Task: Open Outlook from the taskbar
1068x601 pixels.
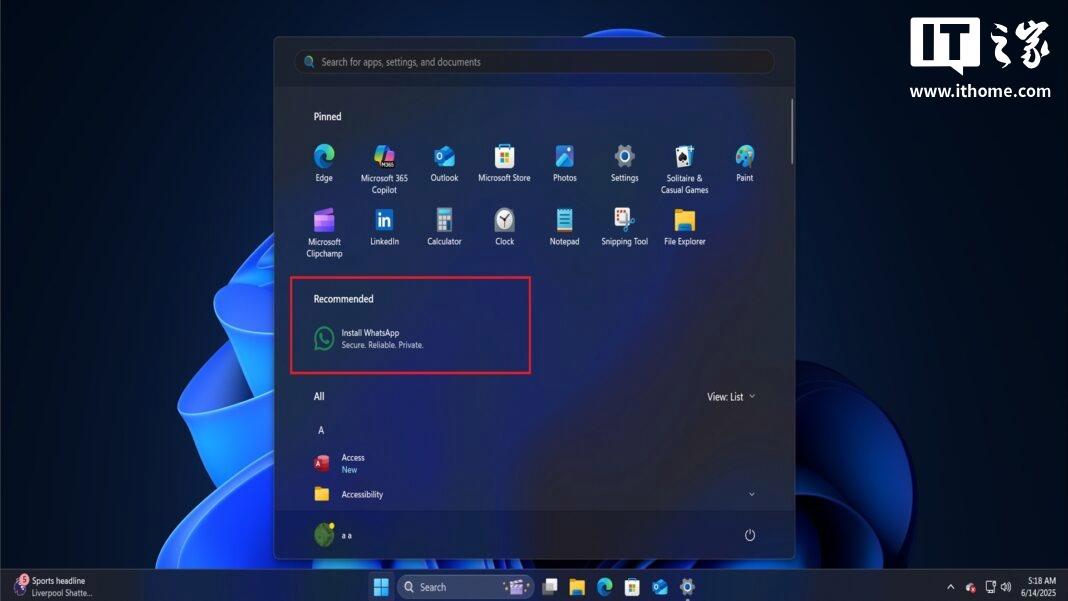Action: 659,587
